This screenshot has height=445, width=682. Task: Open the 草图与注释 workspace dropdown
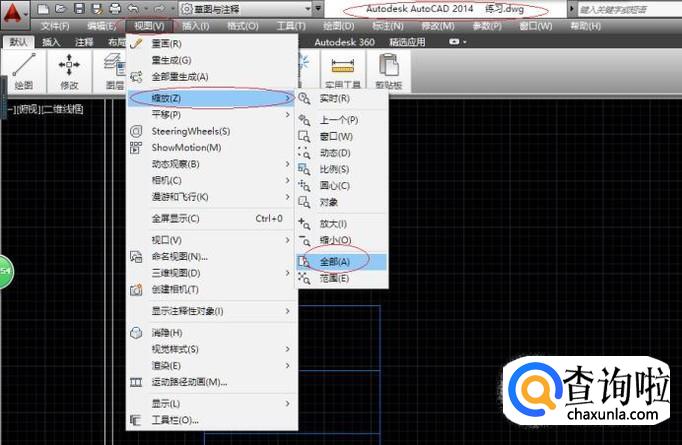(x=246, y=9)
